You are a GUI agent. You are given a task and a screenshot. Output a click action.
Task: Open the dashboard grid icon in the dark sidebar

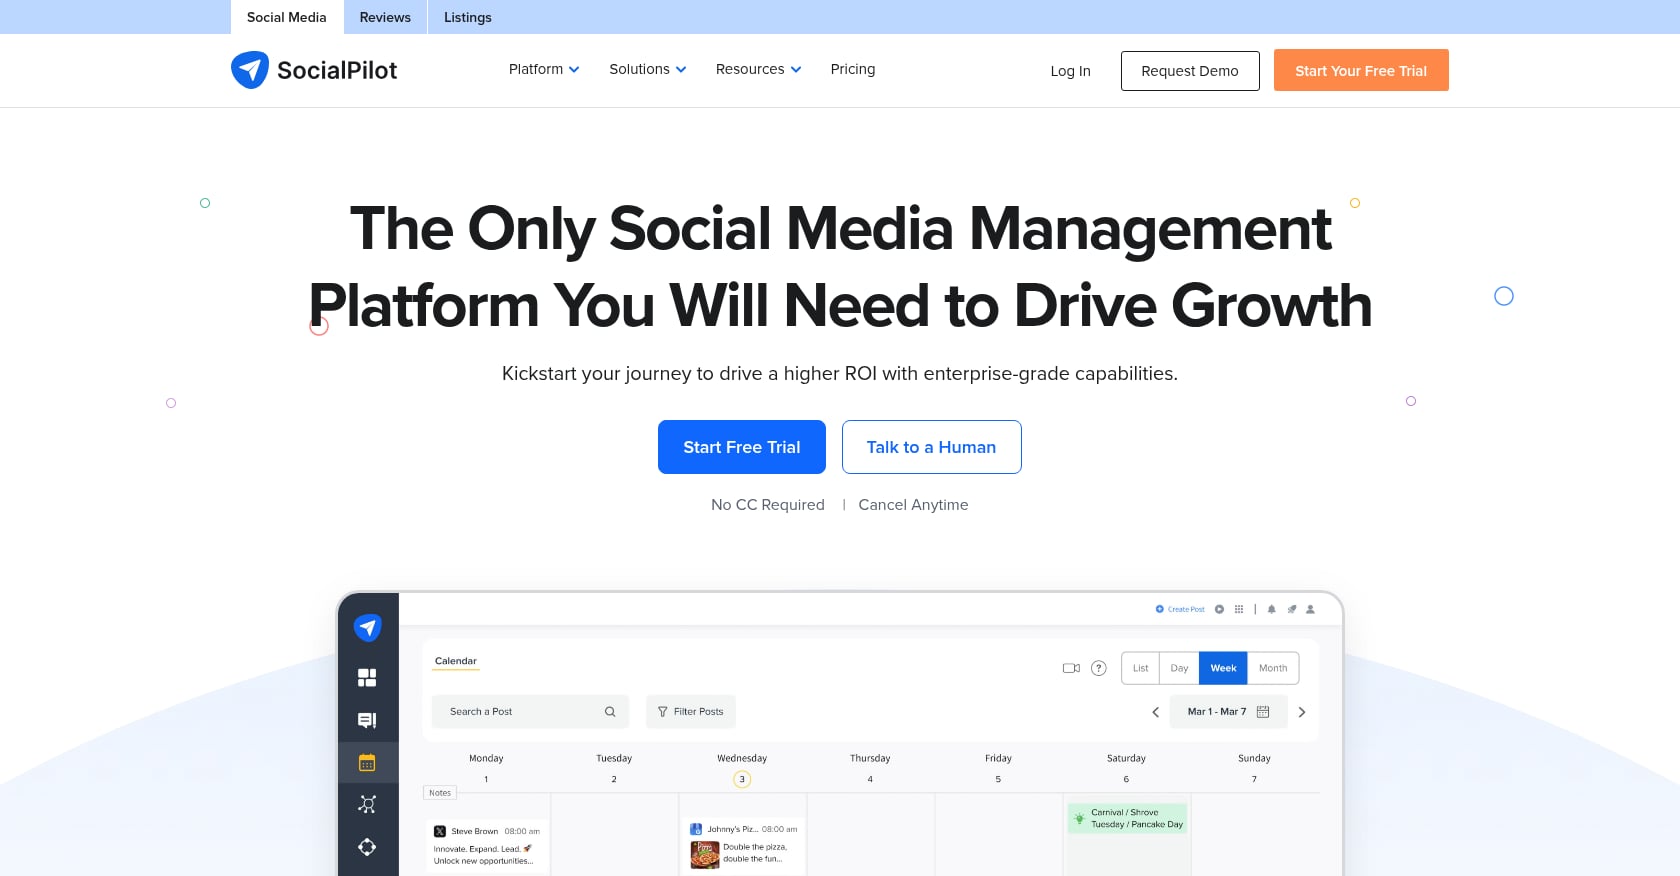367,678
